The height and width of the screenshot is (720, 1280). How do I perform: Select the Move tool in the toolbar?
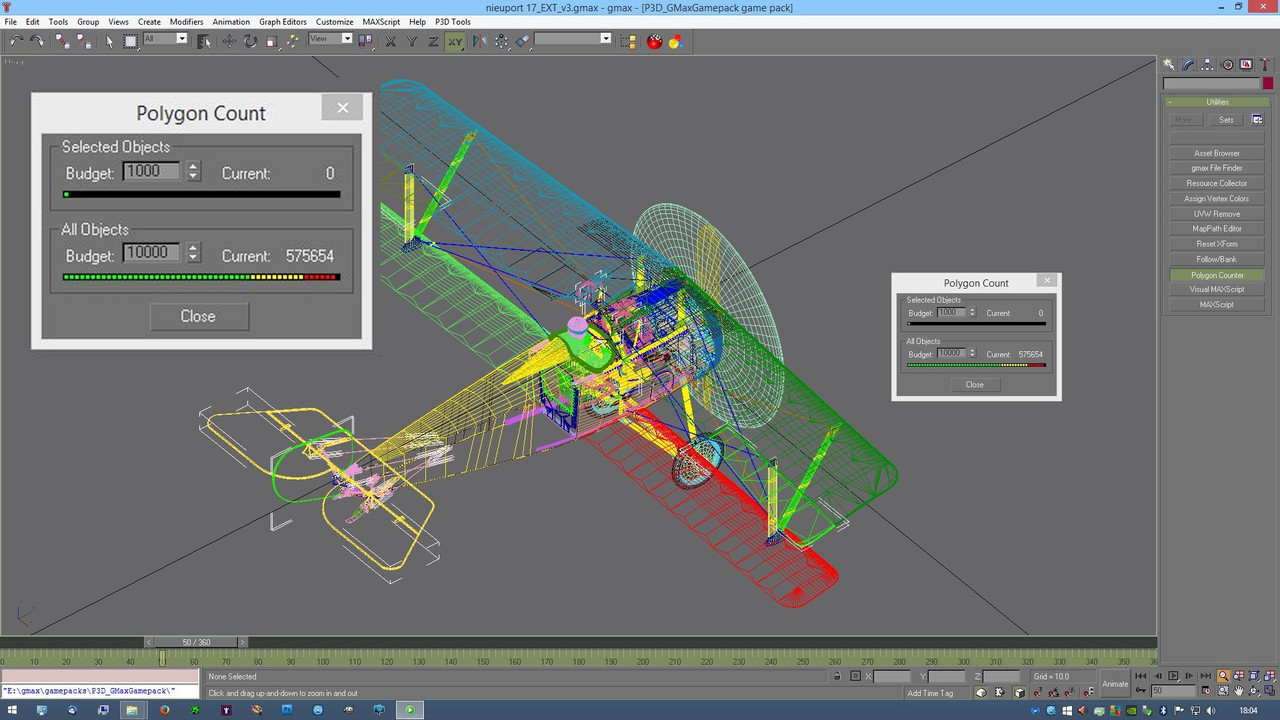click(x=229, y=41)
